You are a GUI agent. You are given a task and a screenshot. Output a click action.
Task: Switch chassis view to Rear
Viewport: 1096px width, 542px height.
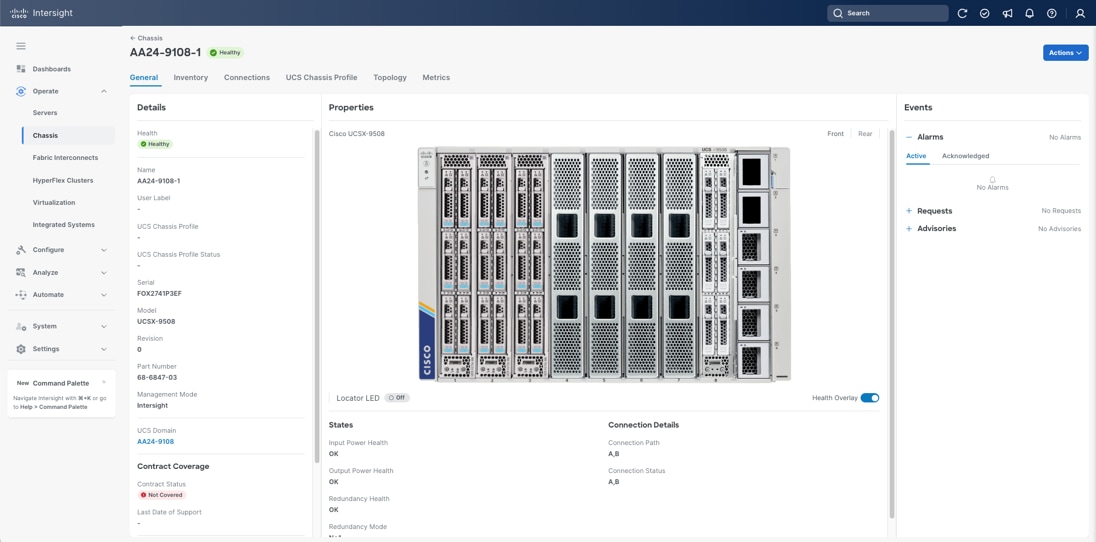pos(865,134)
